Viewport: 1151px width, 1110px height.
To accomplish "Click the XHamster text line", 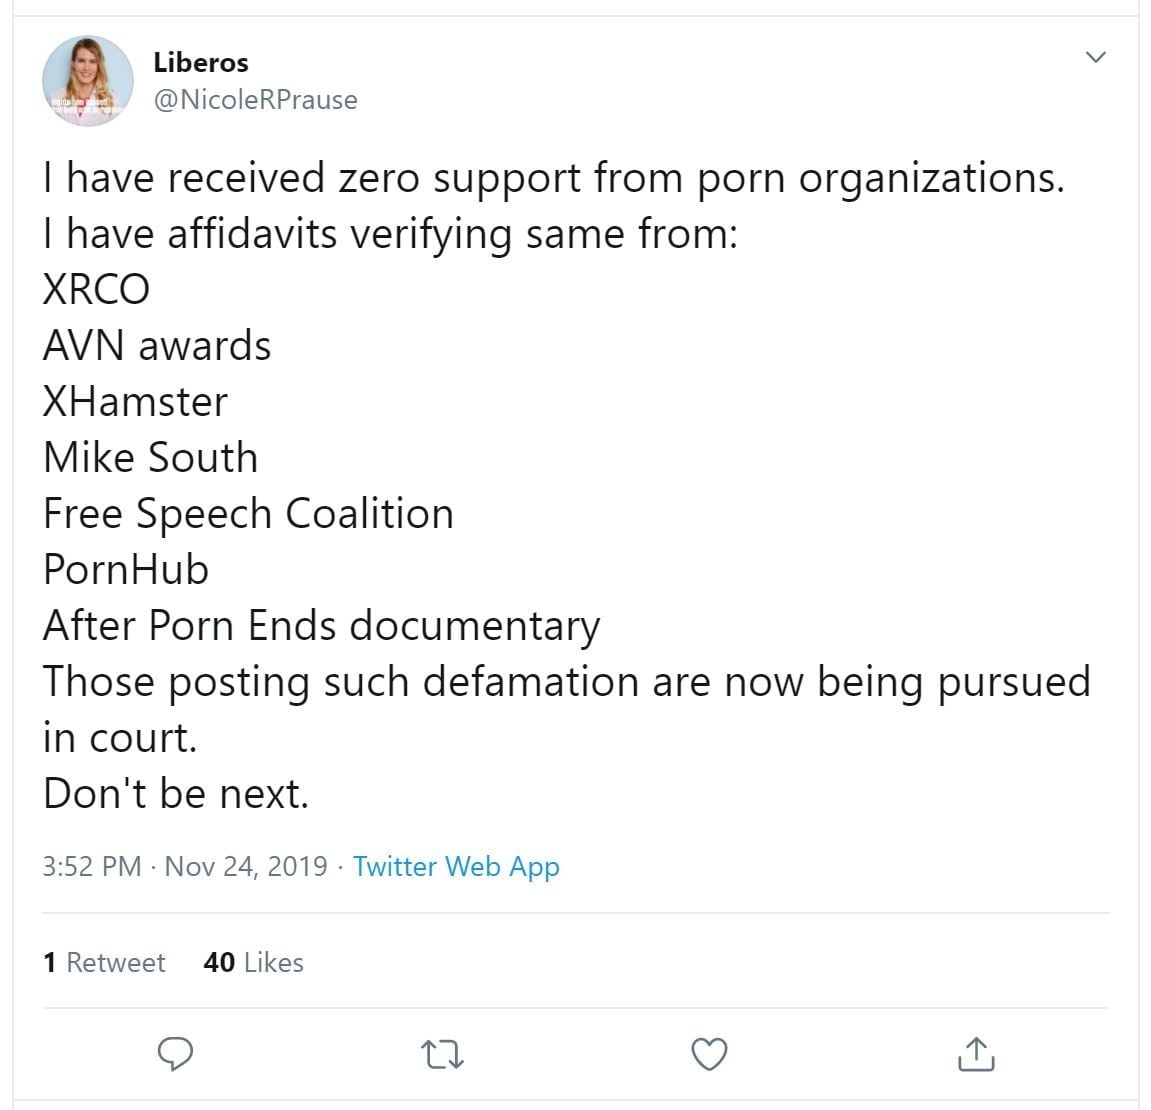I will (135, 402).
